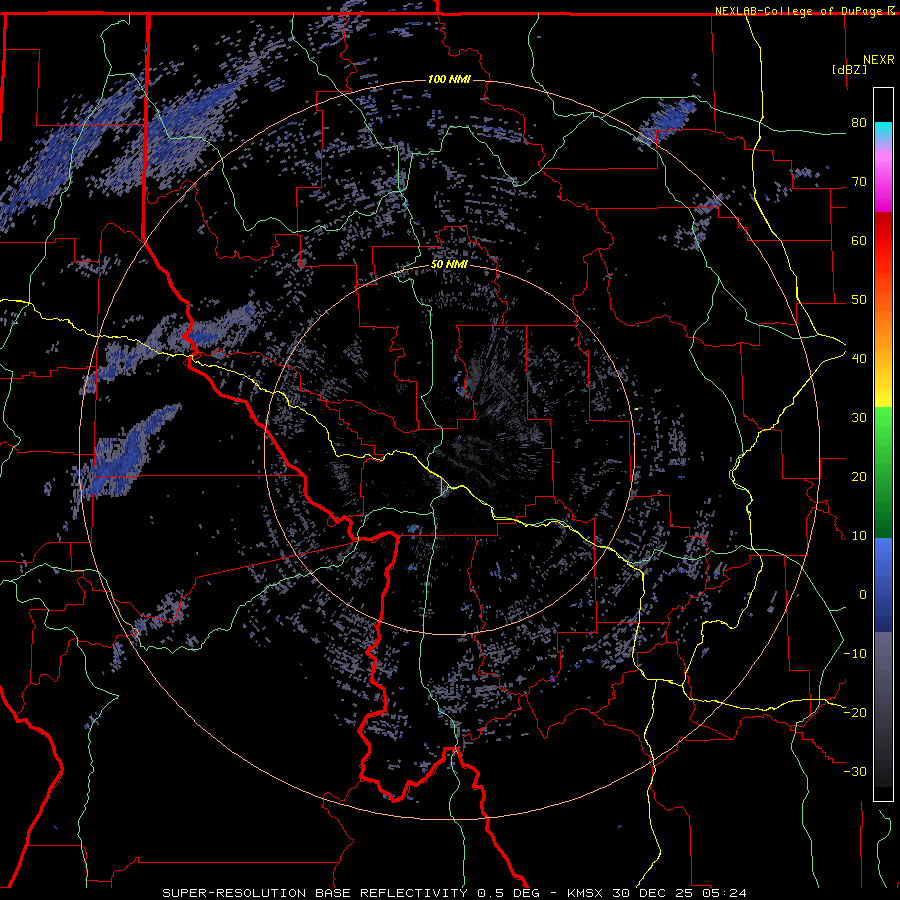Click the 100 NMI range ring label
The image size is (900, 900).
(x=449, y=79)
